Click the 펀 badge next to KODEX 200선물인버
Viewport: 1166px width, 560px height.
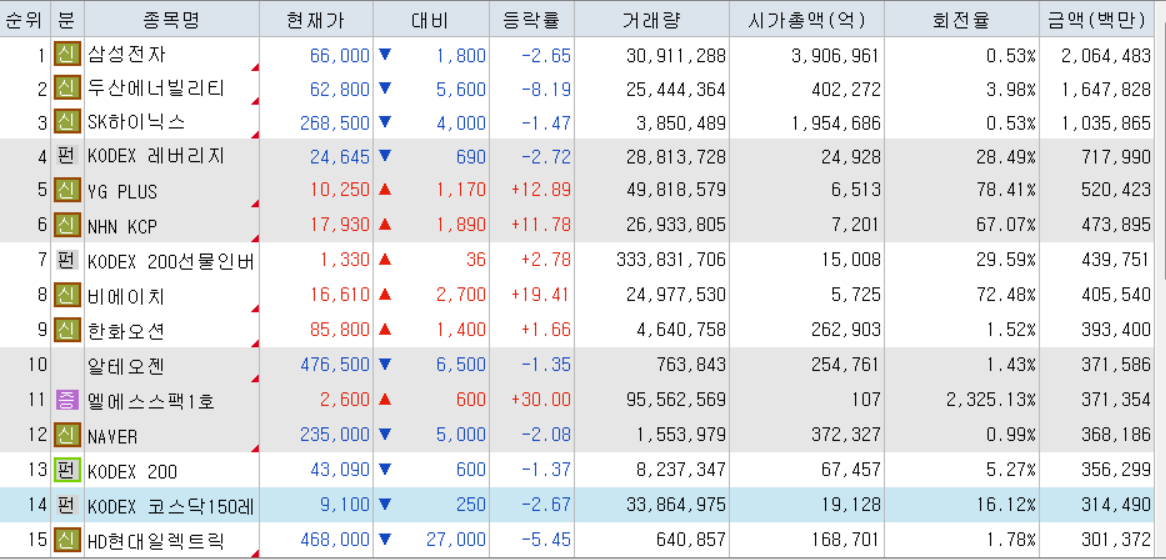[x=67, y=260]
